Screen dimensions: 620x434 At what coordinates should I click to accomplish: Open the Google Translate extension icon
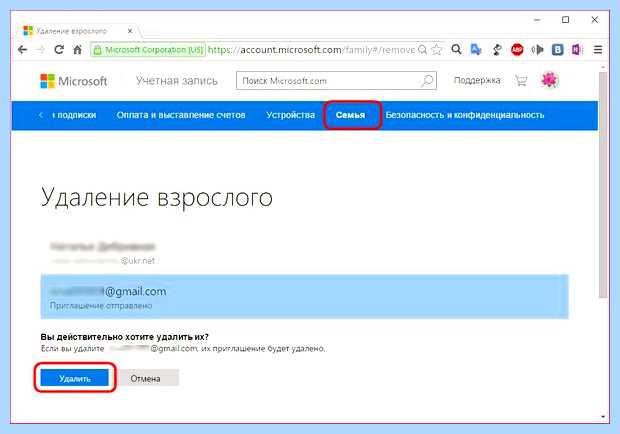[476, 49]
